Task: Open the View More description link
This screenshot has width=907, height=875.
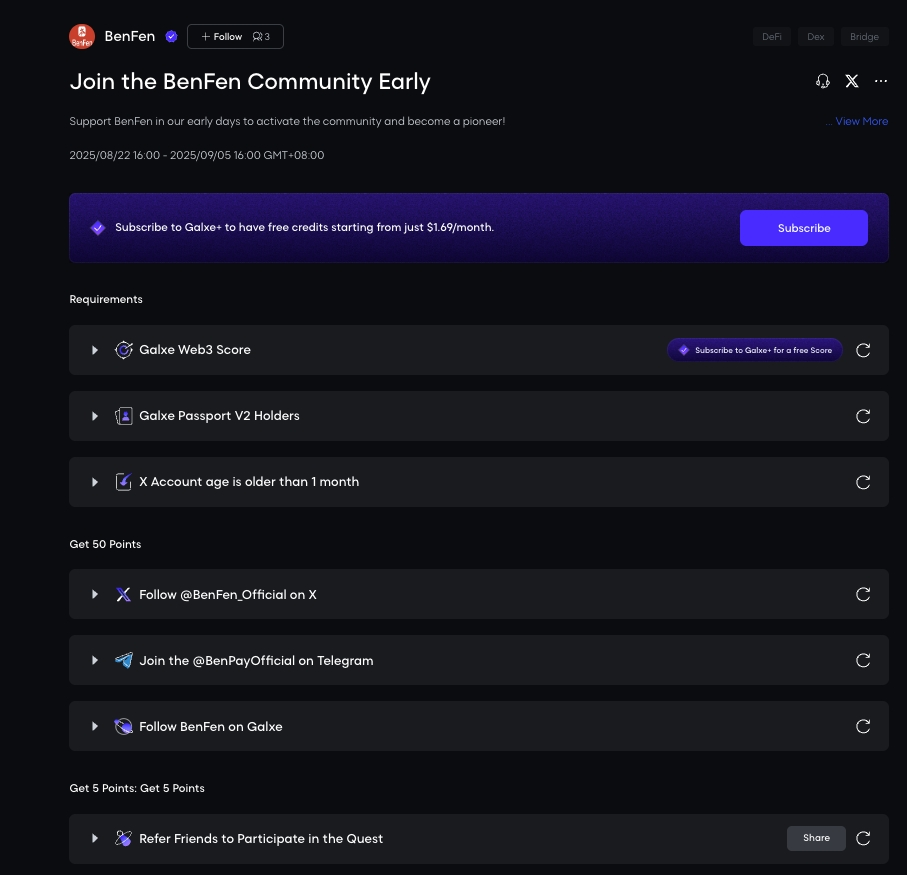Action: pos(860,121)
